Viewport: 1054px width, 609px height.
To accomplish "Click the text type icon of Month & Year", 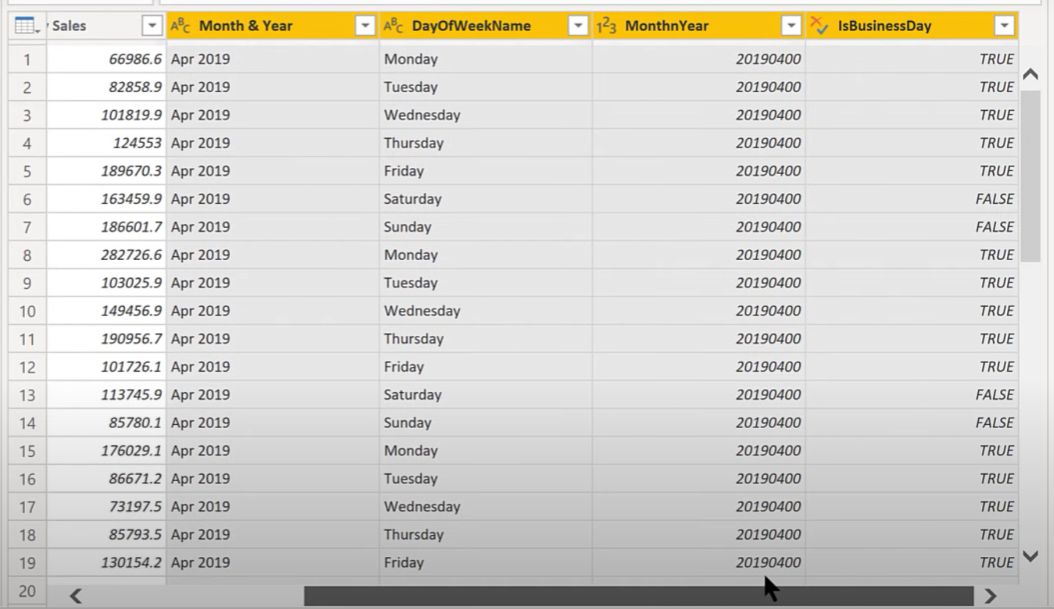I will pyautogui.click(x=180, y=26).
